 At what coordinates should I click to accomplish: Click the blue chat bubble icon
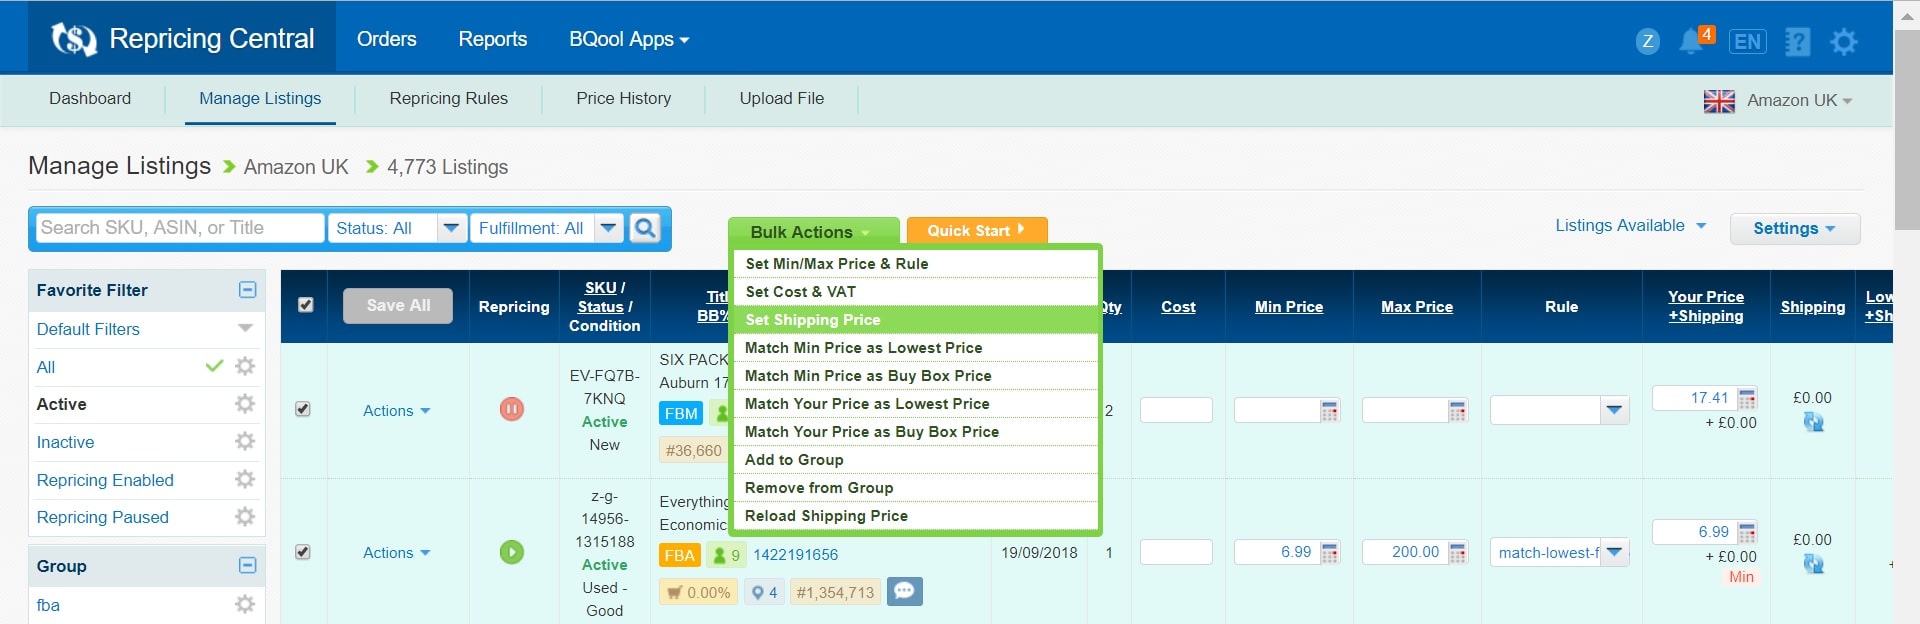tap(904, 591)
